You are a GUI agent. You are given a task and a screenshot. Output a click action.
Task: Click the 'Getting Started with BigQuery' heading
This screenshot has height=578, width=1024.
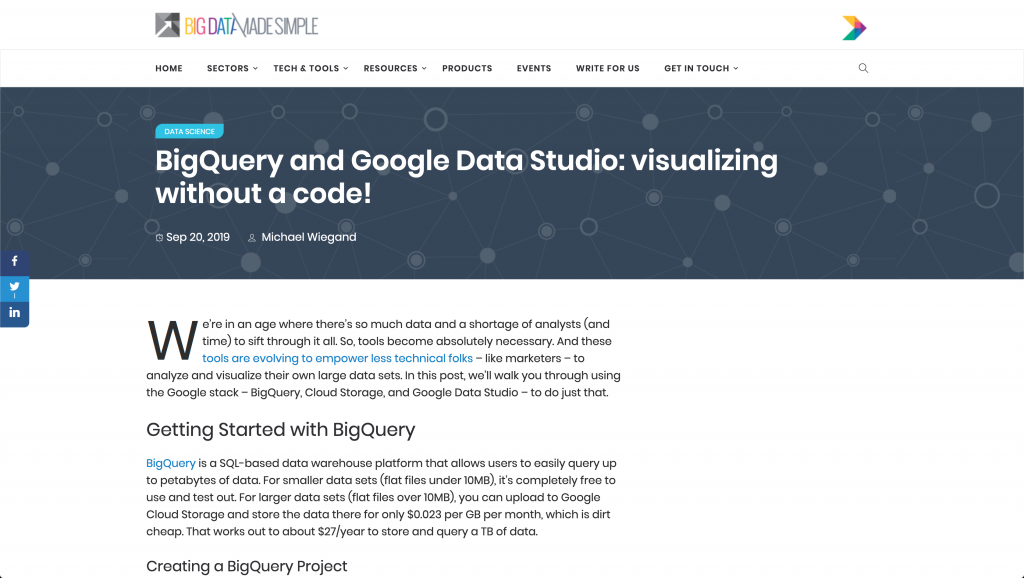[x=281, y=429]
